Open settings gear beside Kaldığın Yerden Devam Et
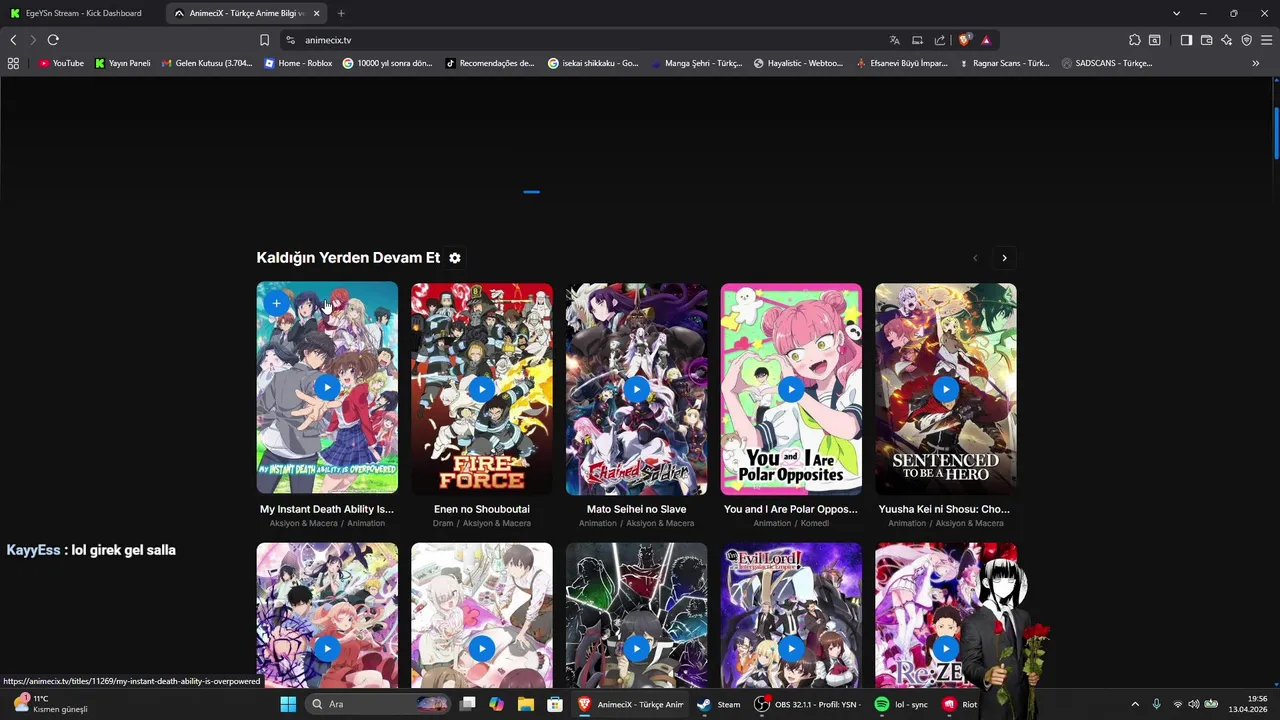 [455, 258]
